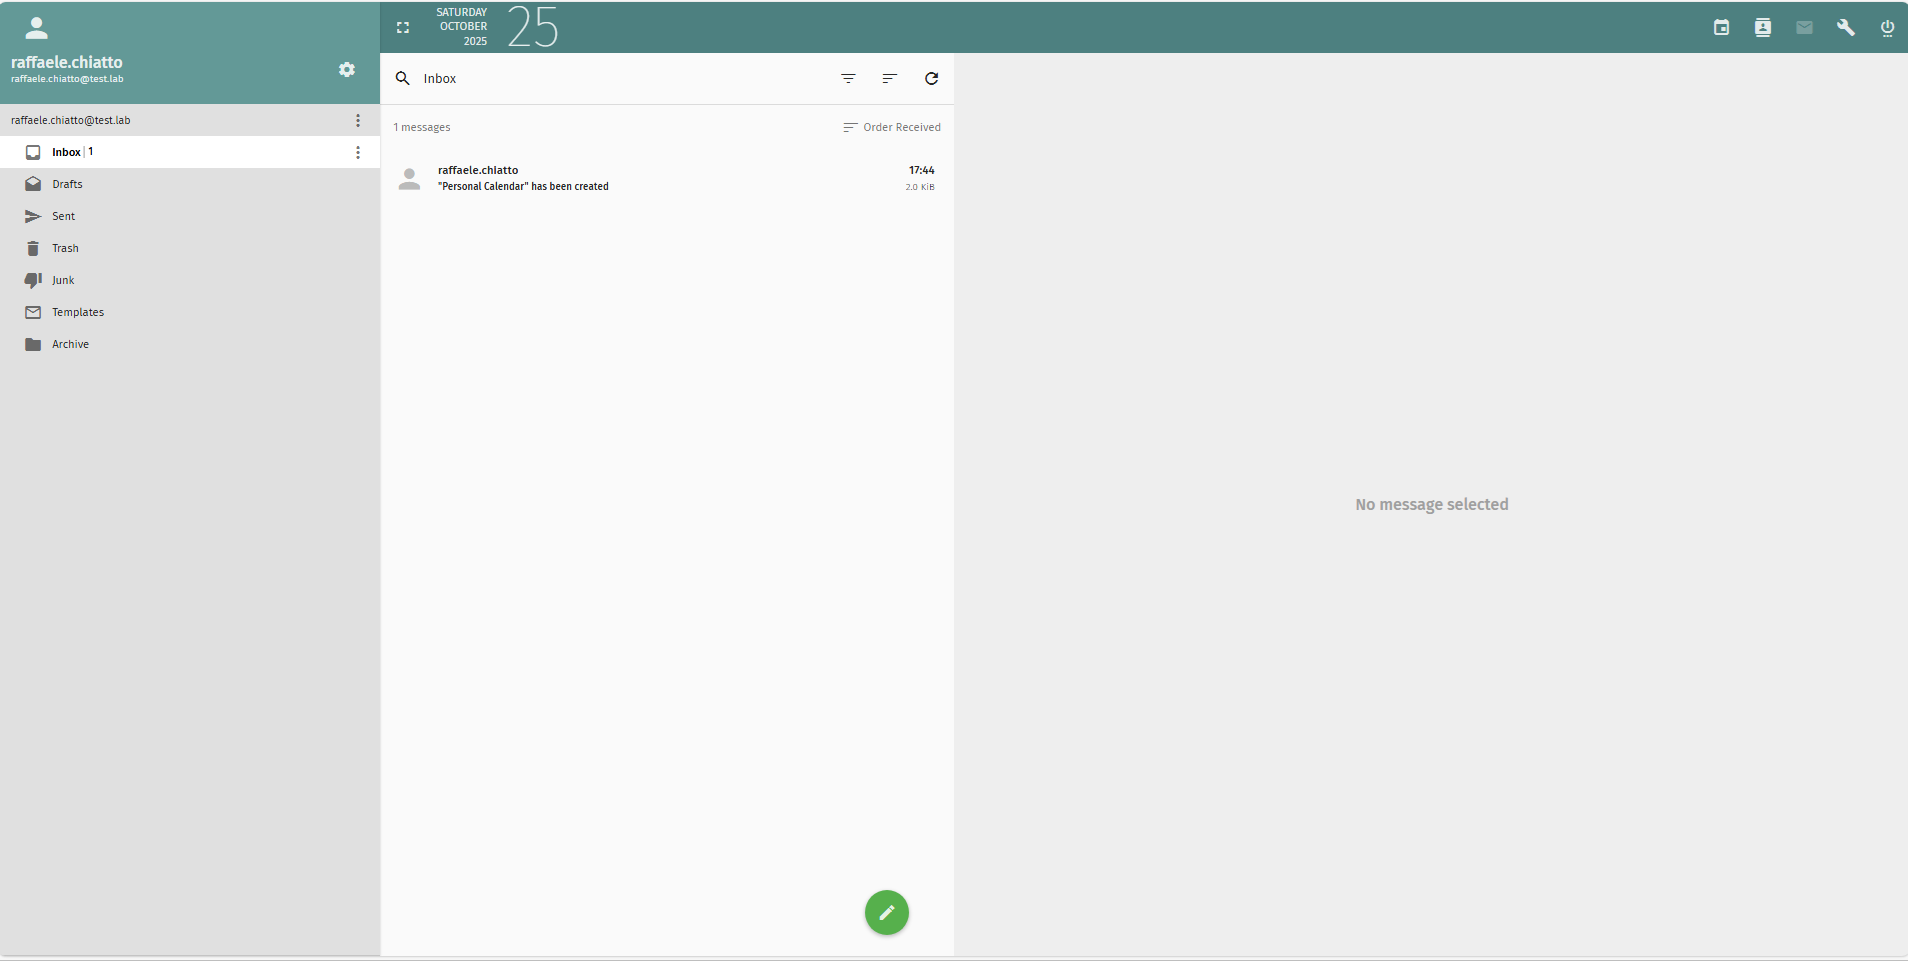Viewport: 1908px width, 961px height.
Task: Go to the Trash folder
Action: click(x=65, y=249)
